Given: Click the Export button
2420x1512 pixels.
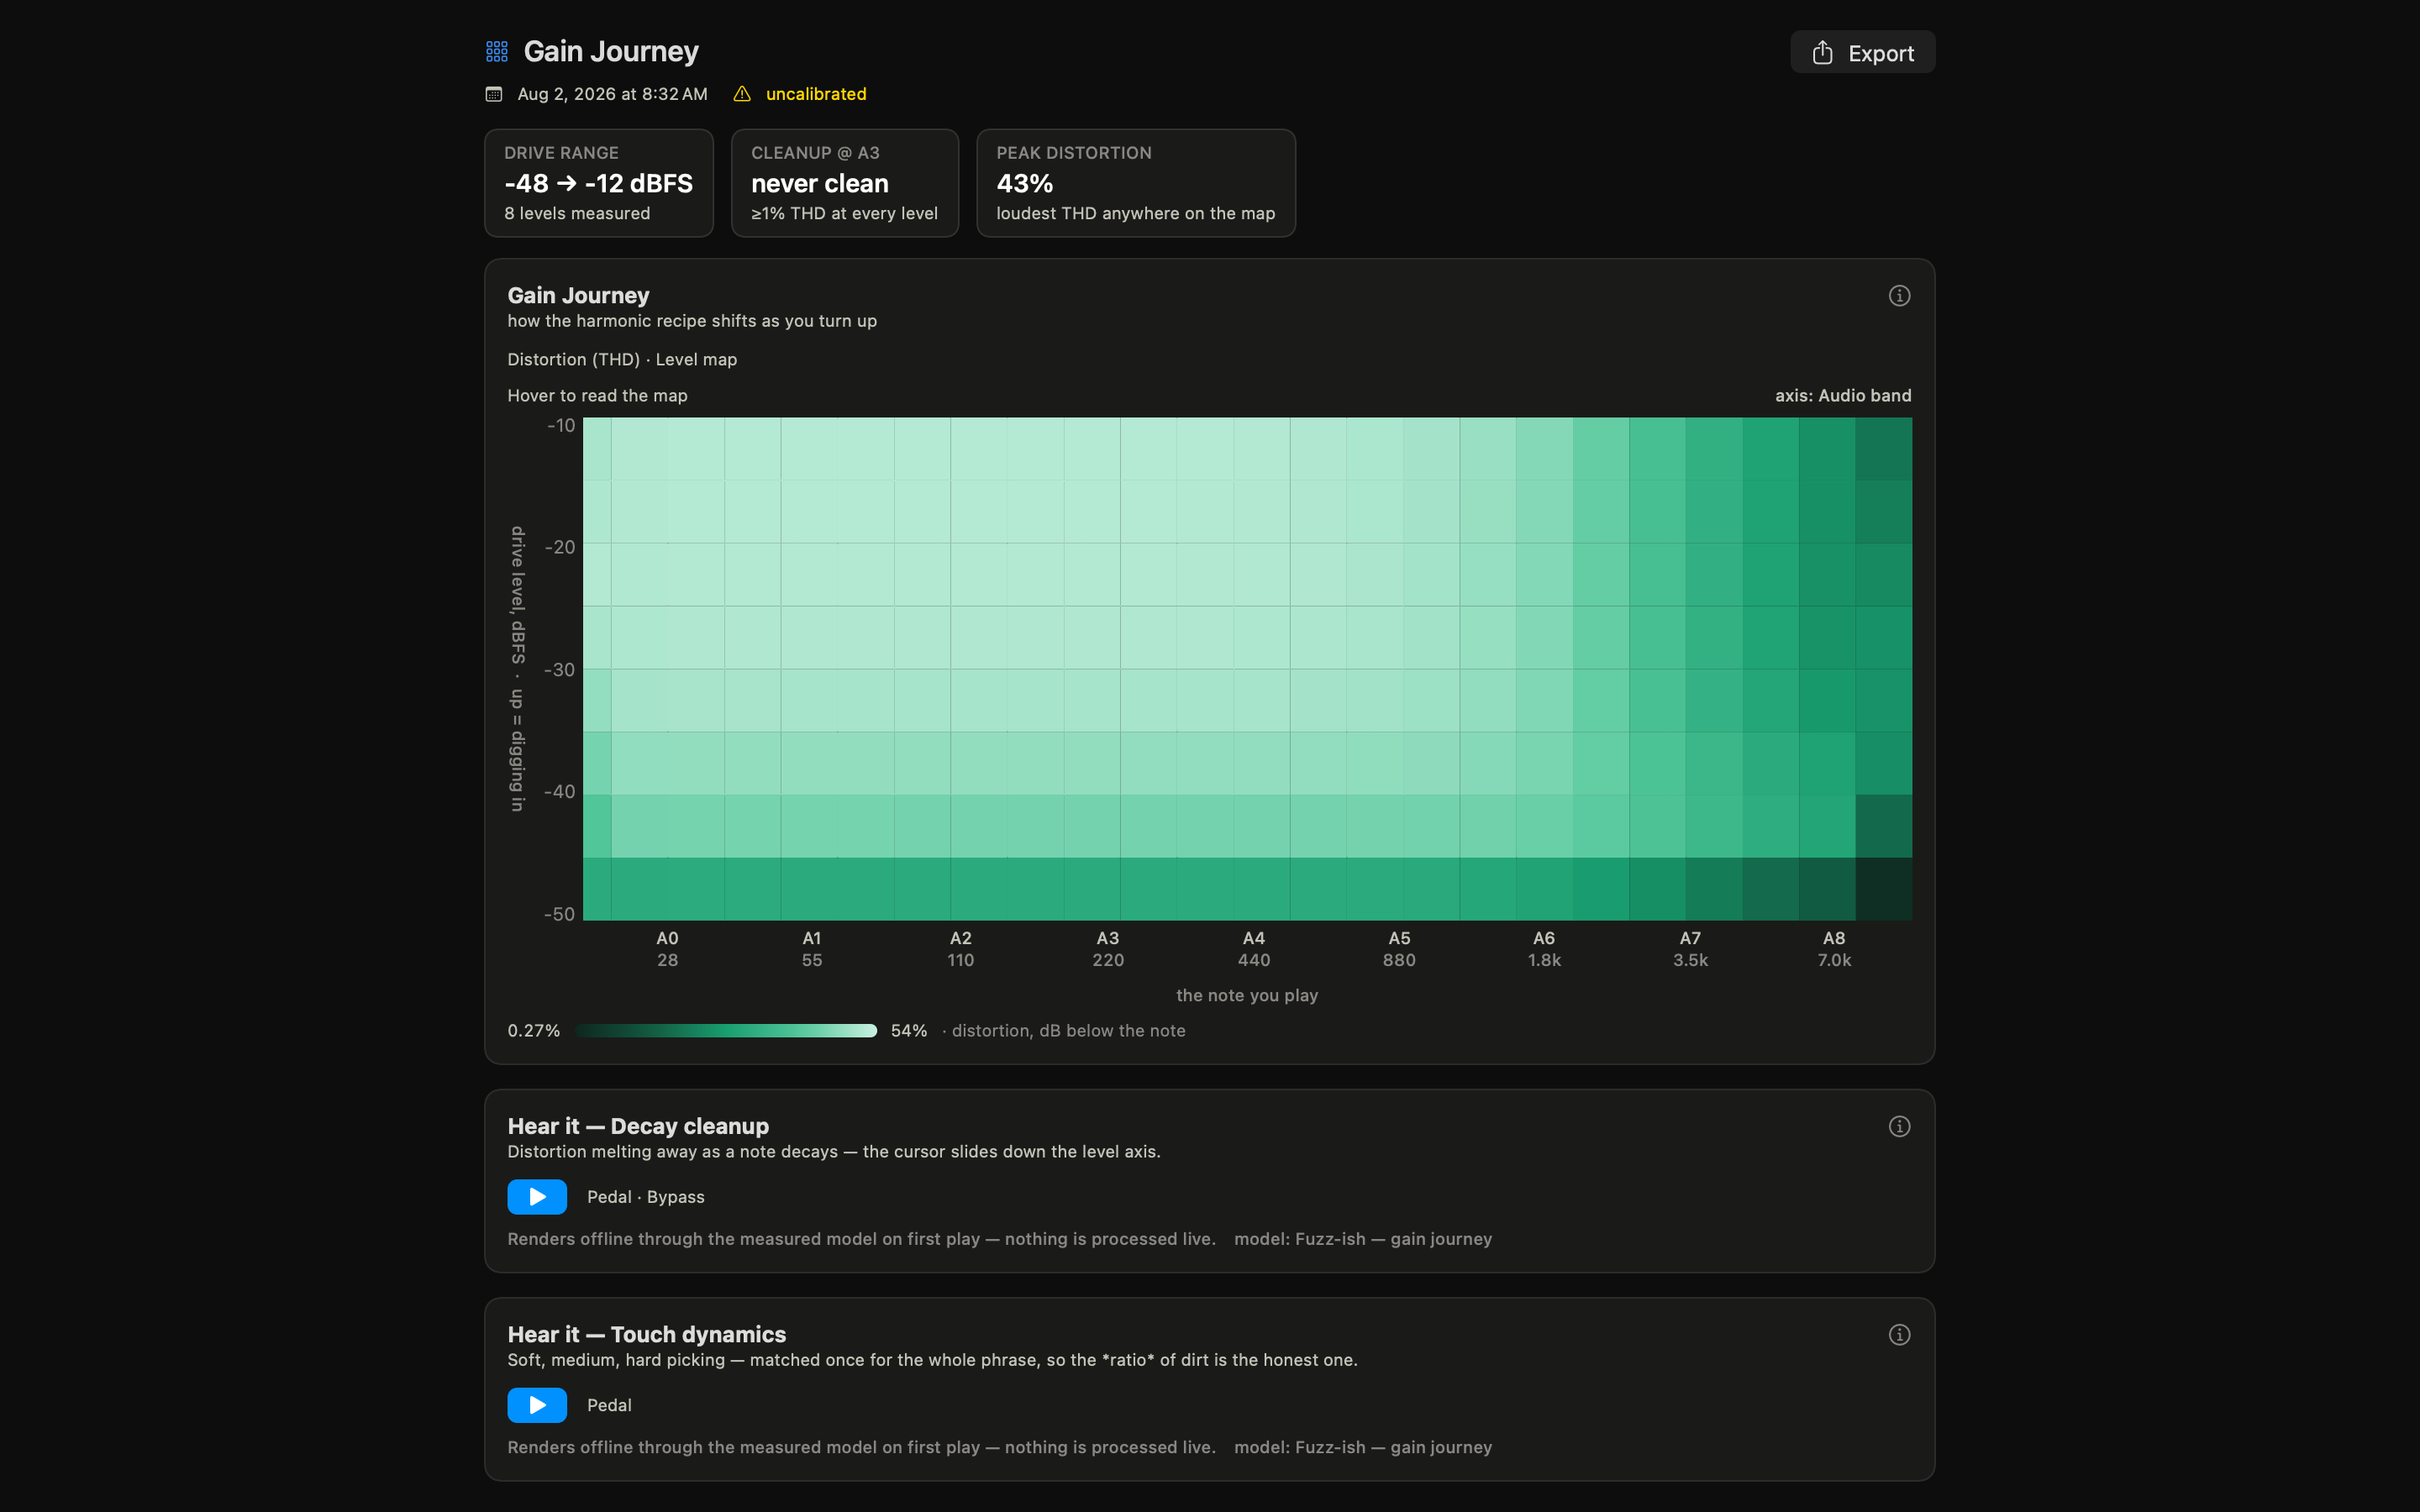Looking at the screenshot, I should click(1862, 53).
